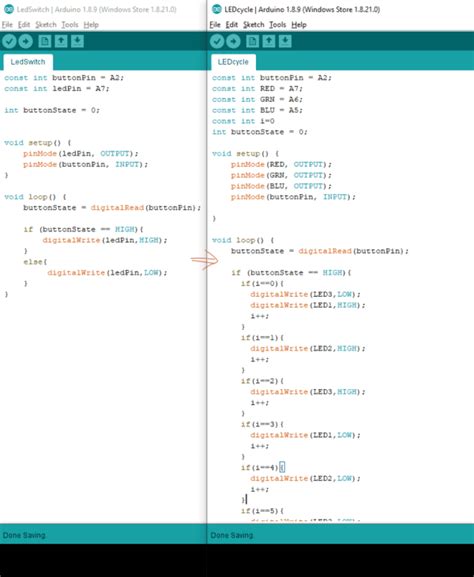This screenshot has width=474, height=577.
Task: Click 'pinMode(ledPin, OUTPUT);' line
Action: tap(81, 153)
